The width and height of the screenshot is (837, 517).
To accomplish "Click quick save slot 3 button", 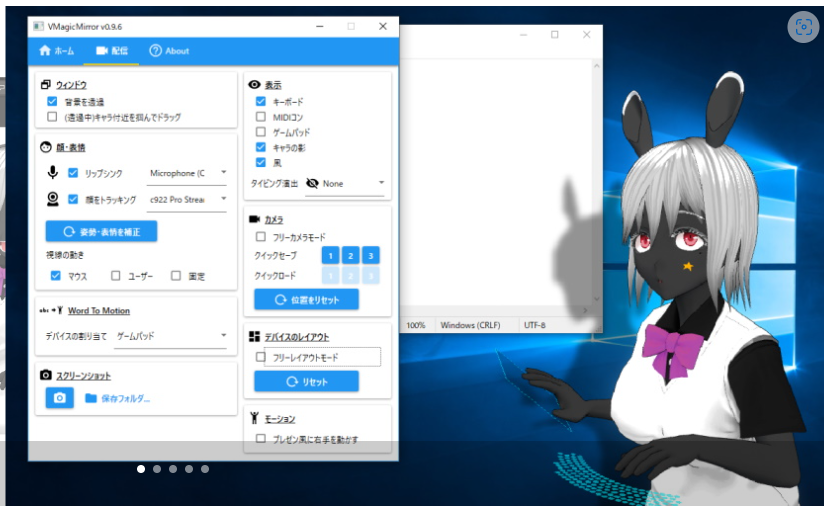I will [370, 255].
